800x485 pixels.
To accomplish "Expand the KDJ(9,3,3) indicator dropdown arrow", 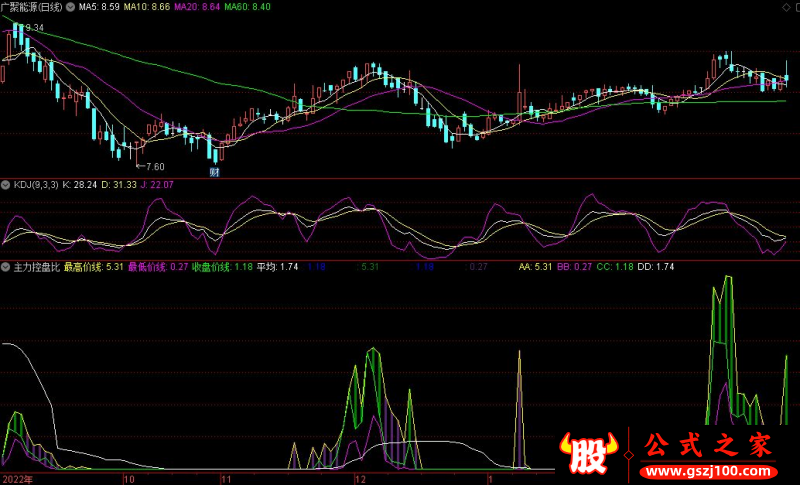I will coord(5,185).
